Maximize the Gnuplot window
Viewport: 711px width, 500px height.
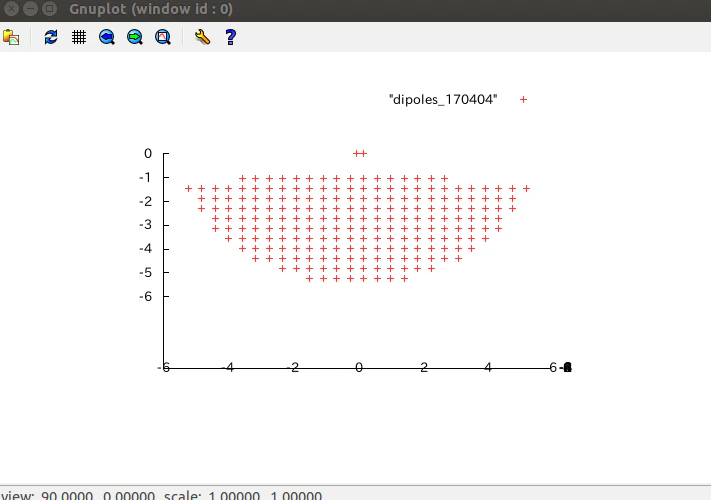click(x=49, y=9)
